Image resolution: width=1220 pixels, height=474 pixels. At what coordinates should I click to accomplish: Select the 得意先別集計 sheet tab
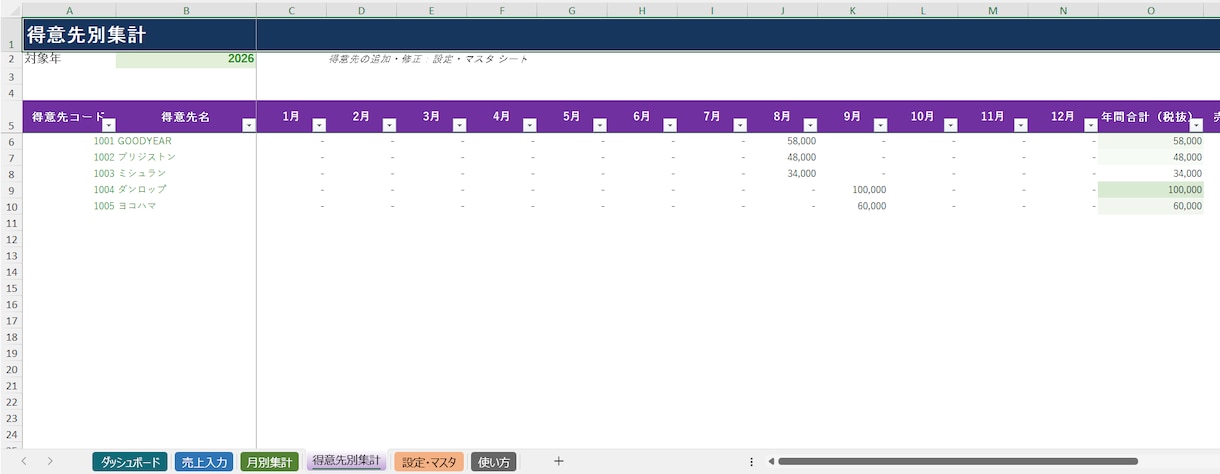[346, 461]
